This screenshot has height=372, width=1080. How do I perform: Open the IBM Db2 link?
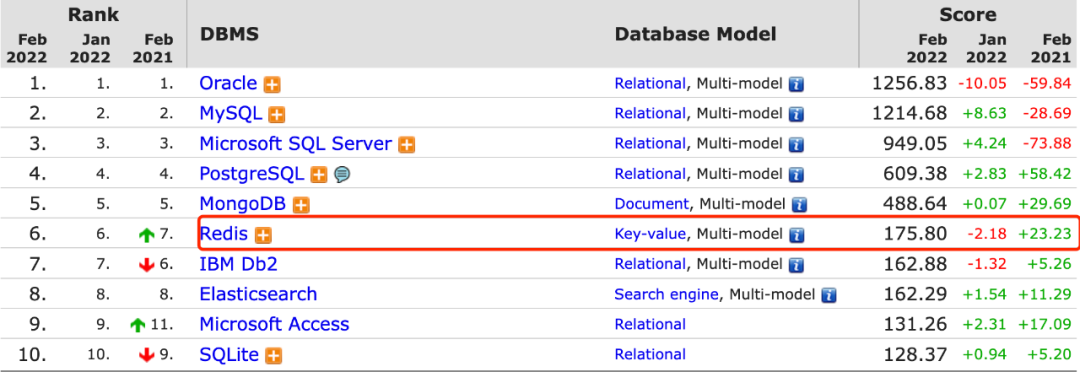238,265
